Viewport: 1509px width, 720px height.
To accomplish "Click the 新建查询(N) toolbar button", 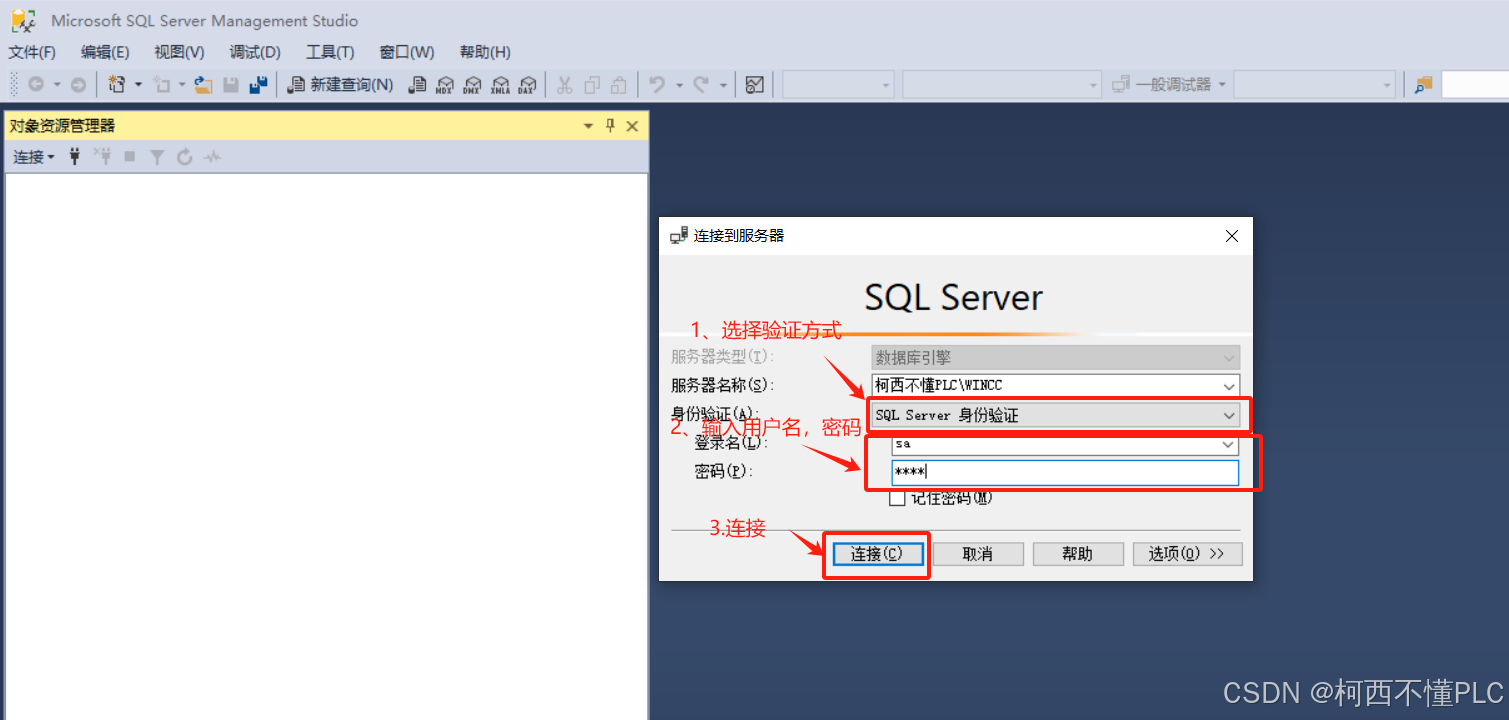I will (340, 85).
